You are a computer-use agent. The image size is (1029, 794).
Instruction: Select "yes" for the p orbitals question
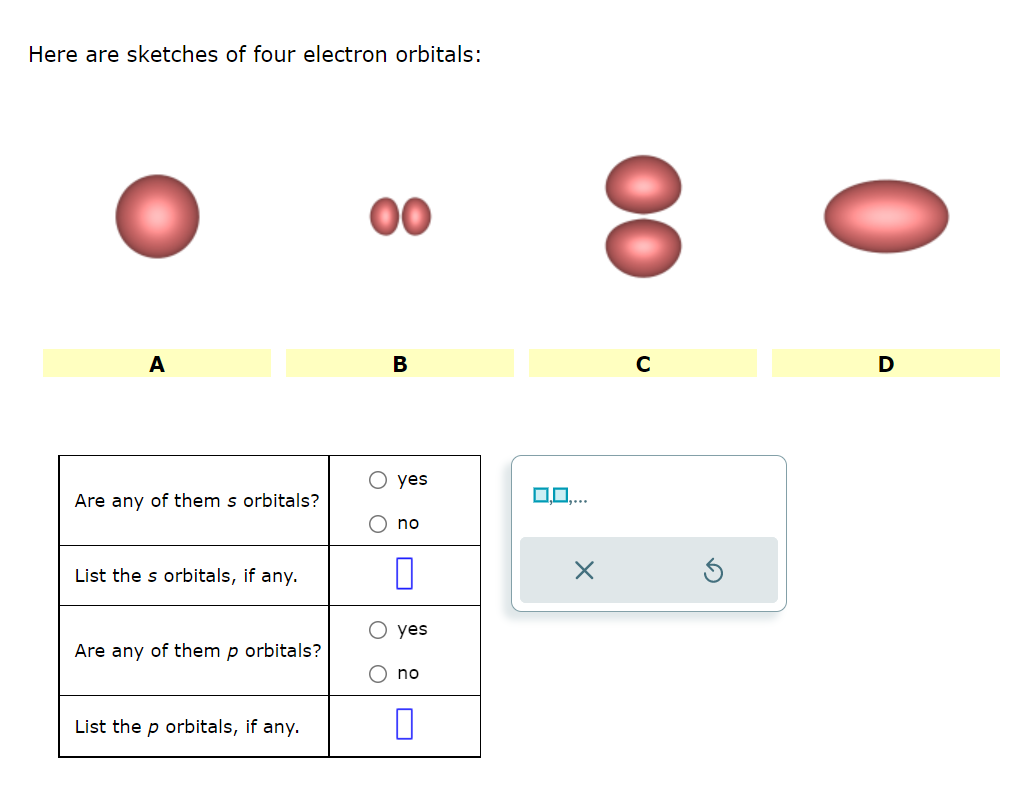(378, 629)
